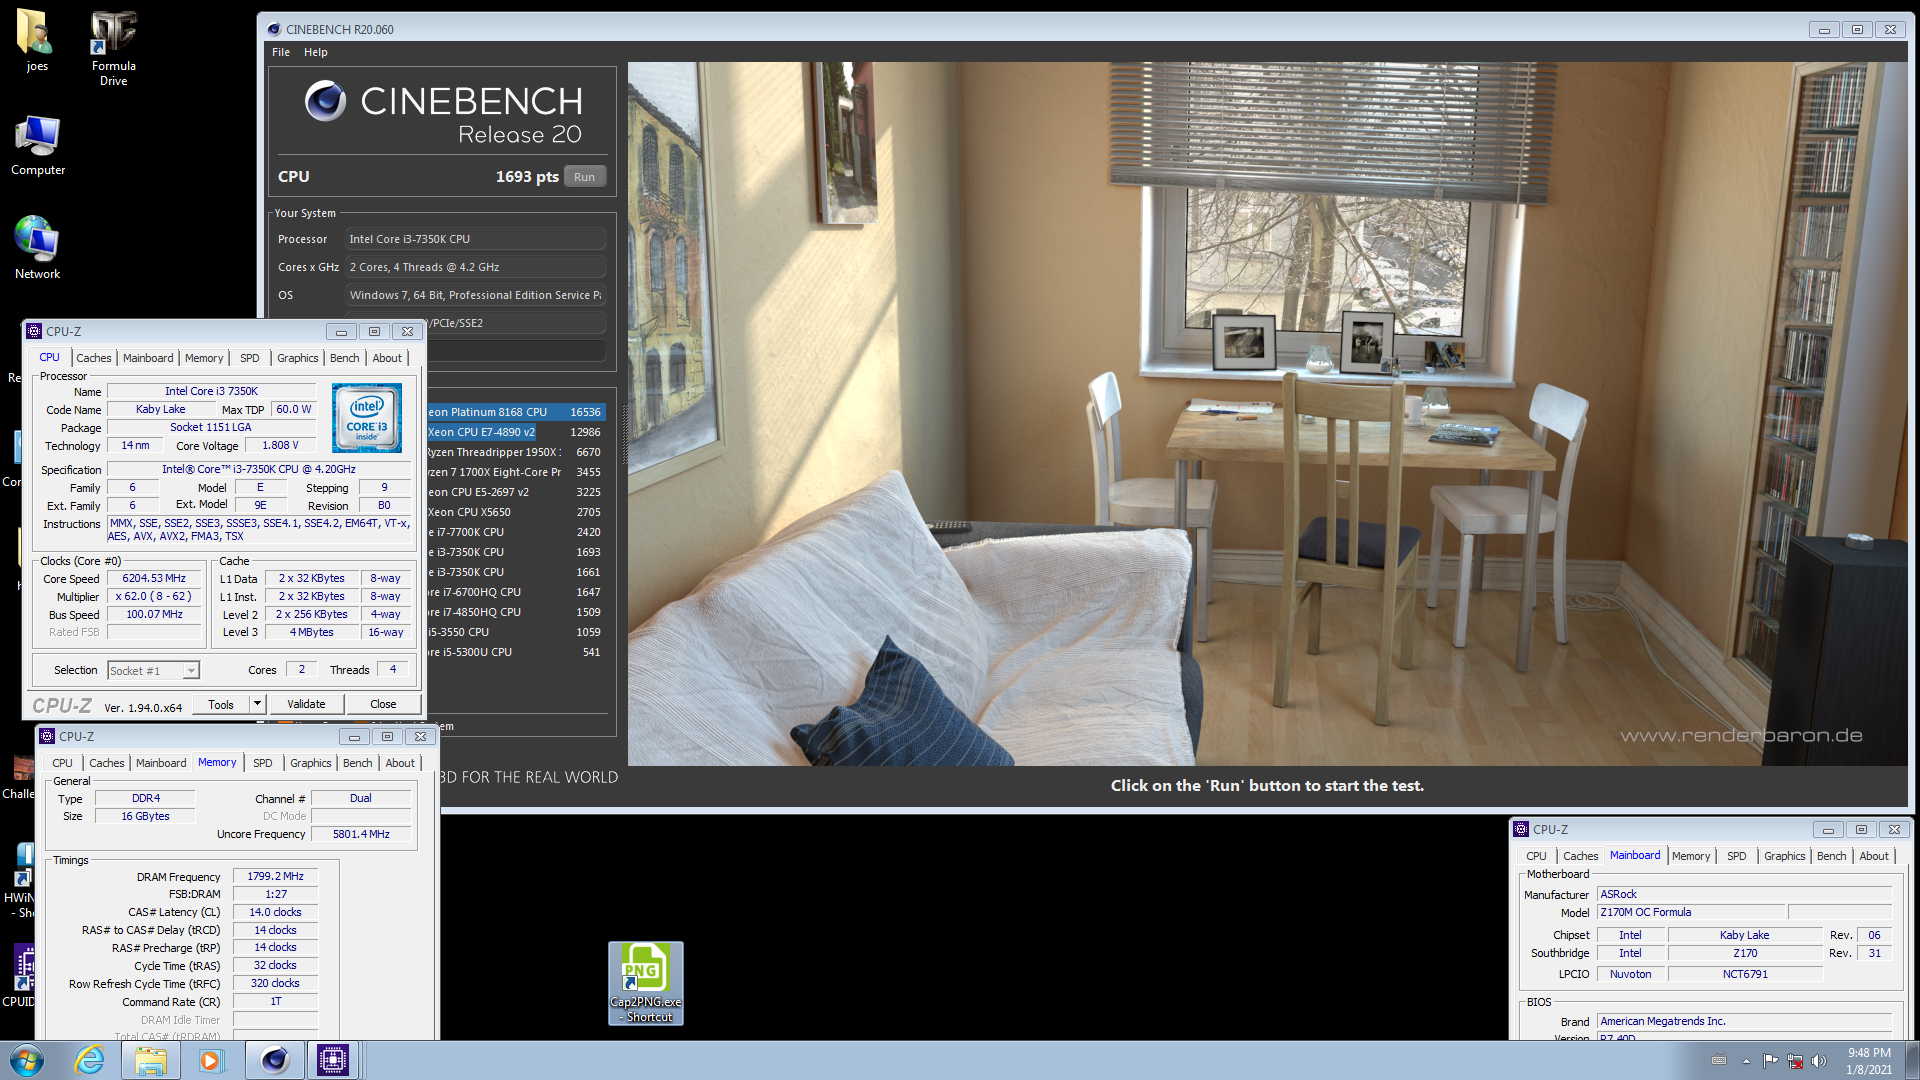The height and width of the screenshot is (1080, 1920).
Task: Open Windows Media Player from the taskbar
Action: click(x=211, y=1060)
